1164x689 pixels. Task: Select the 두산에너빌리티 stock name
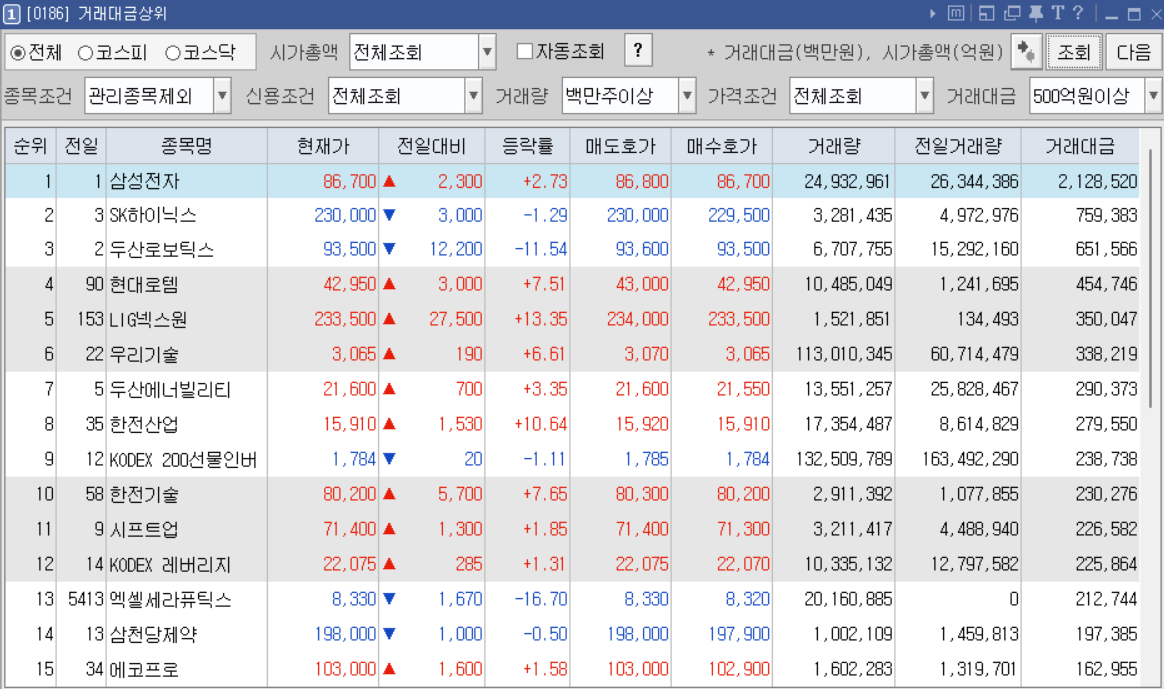[x=171, y=390]
